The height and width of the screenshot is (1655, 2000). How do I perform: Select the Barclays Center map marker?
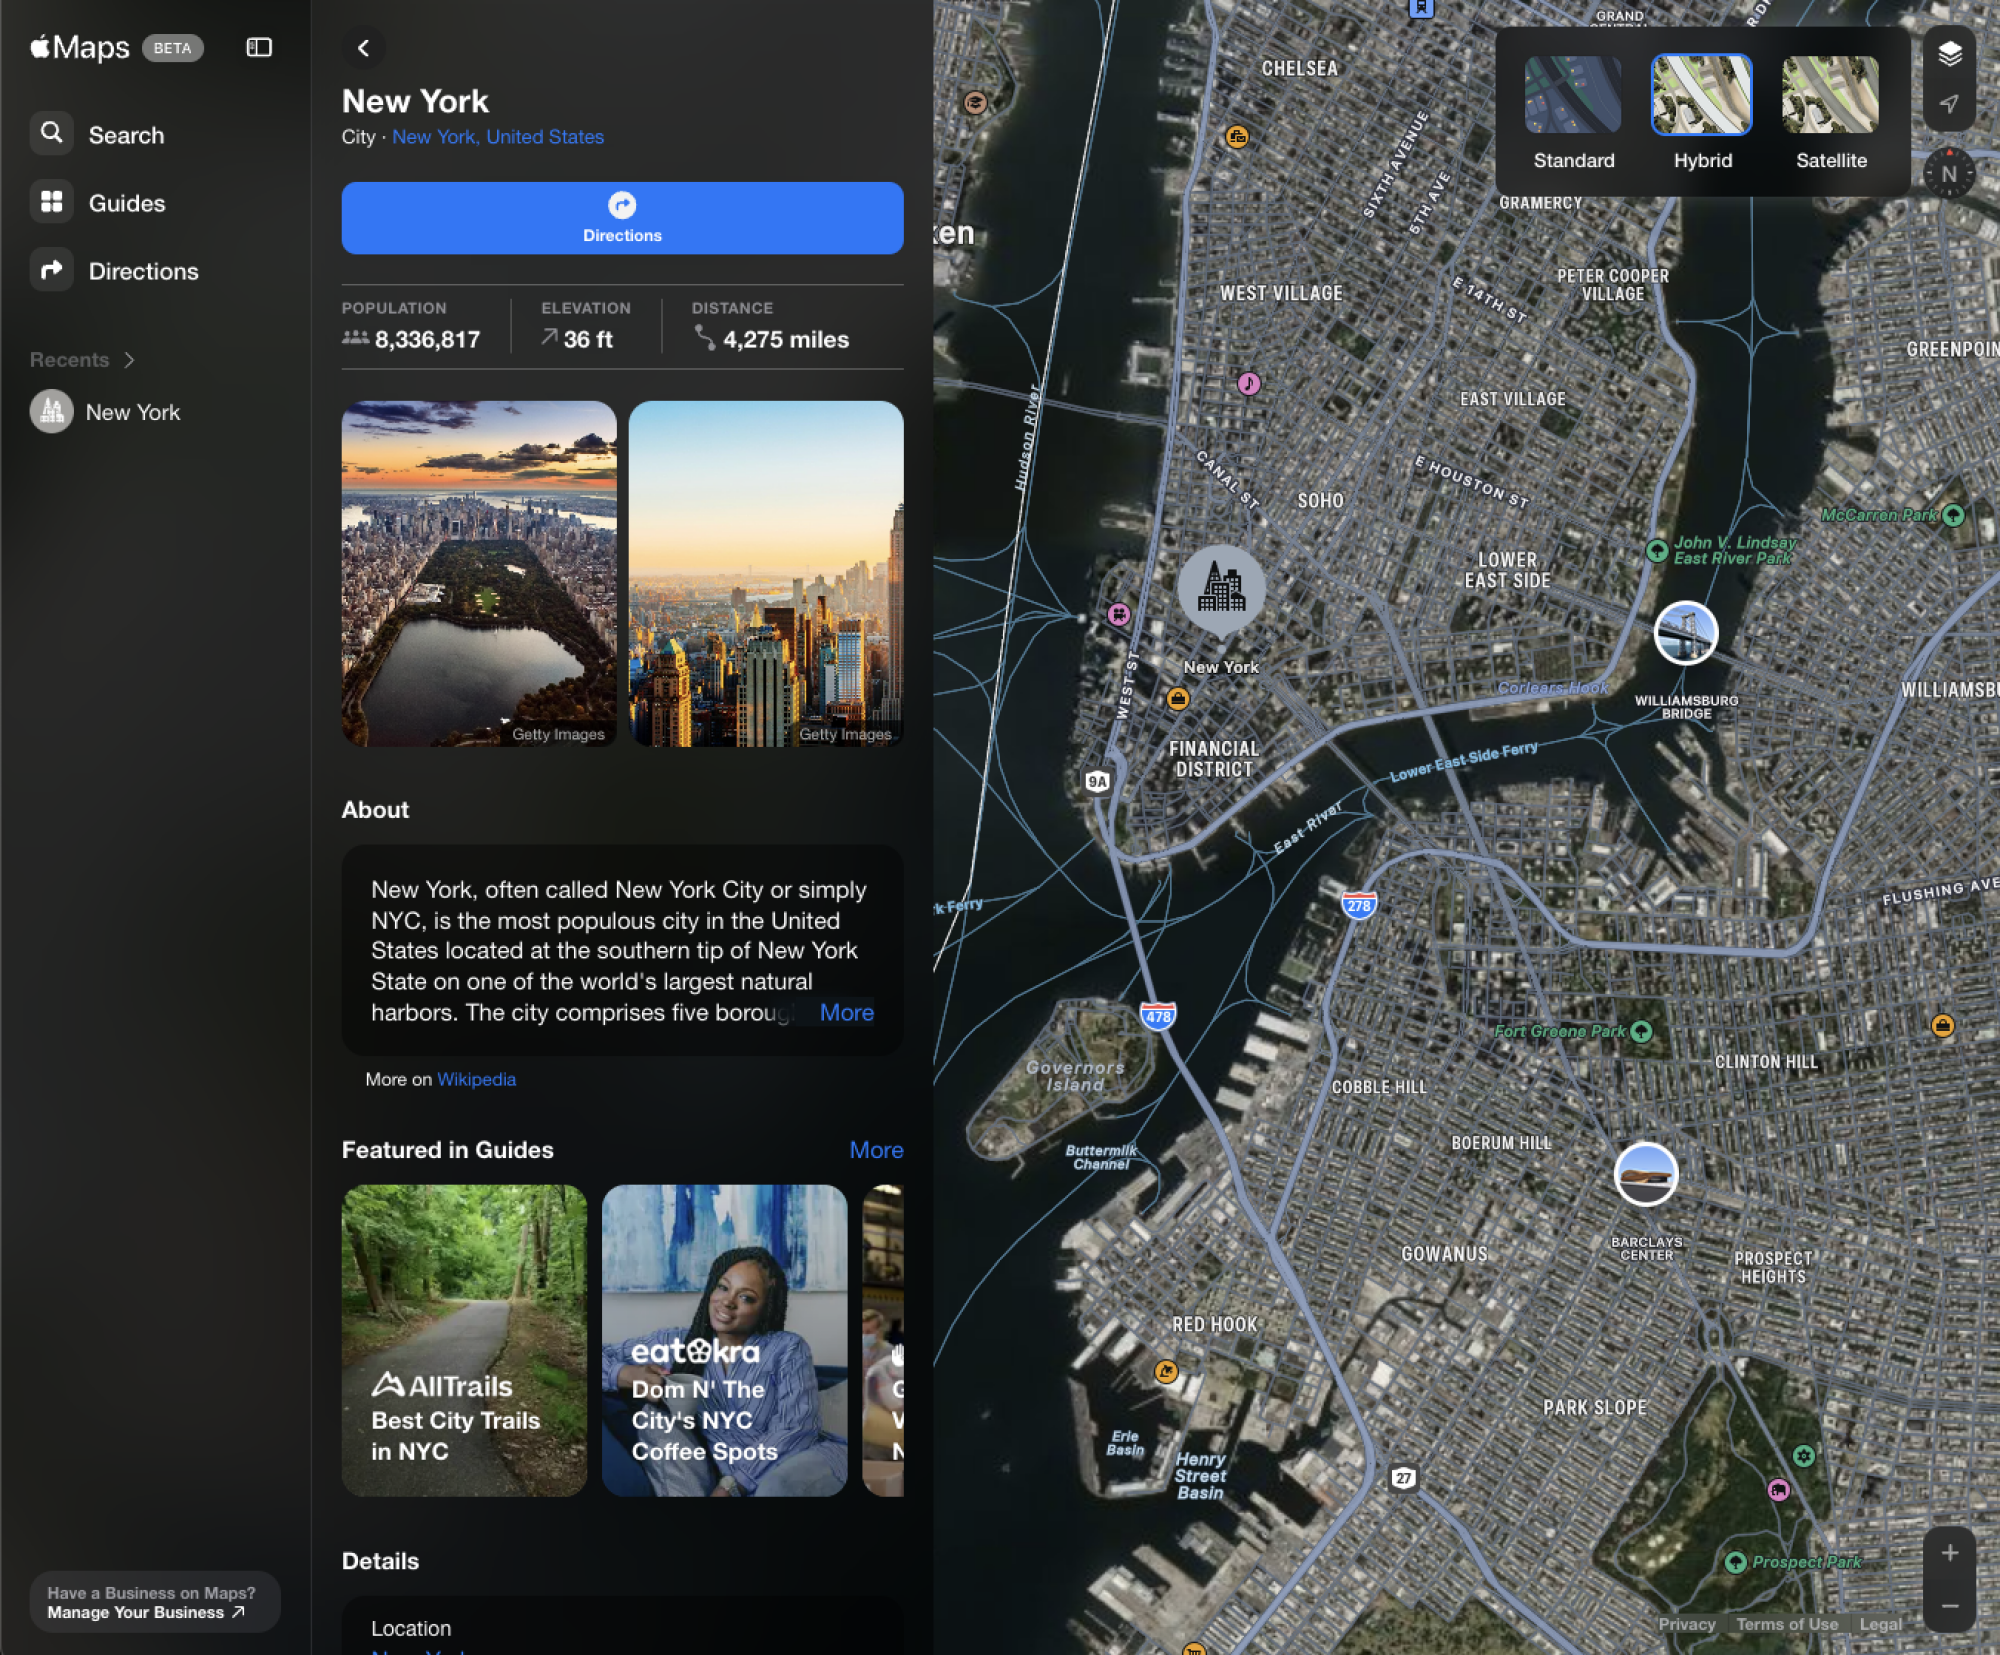pos(1646,1174)
